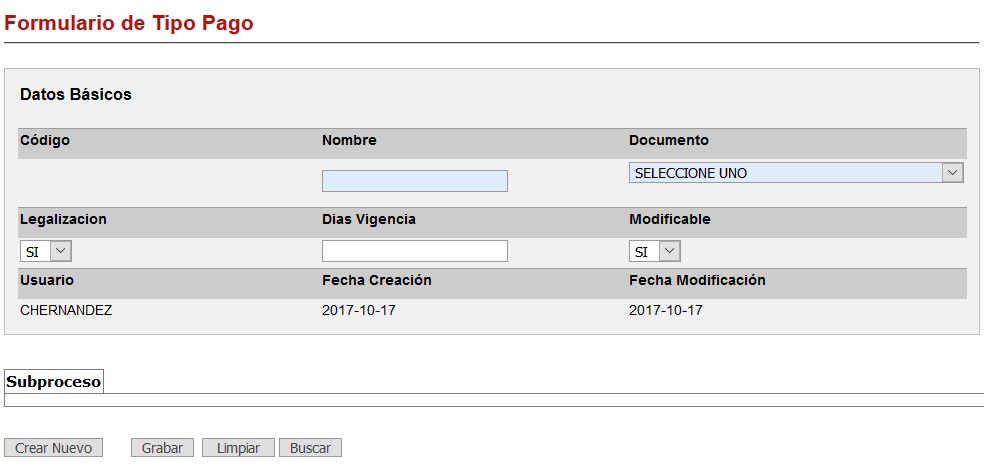Hit the Limpiar button

click(x=238, y=448)
